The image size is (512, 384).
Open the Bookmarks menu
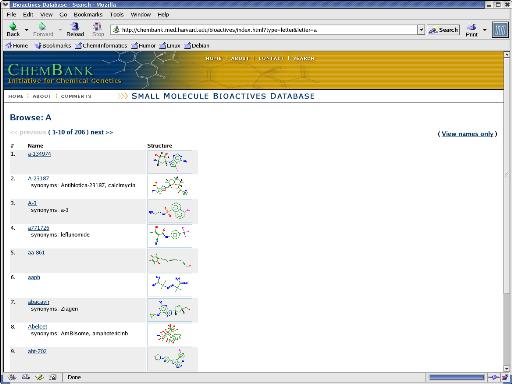[x=88, y=14]
